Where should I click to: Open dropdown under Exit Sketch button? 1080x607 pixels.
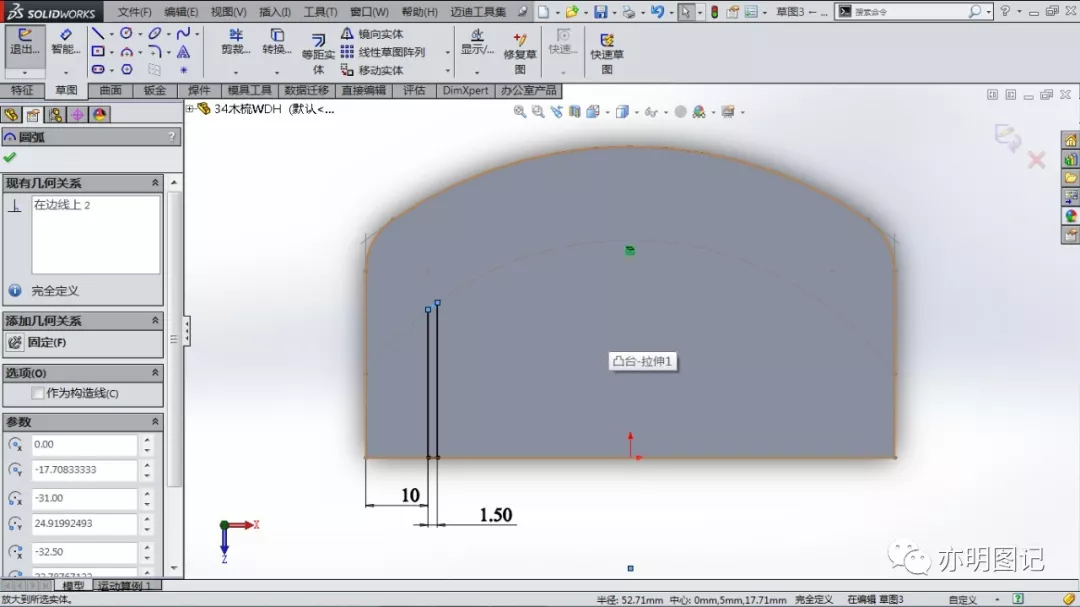pyautogui.click(x=25, y=72)
